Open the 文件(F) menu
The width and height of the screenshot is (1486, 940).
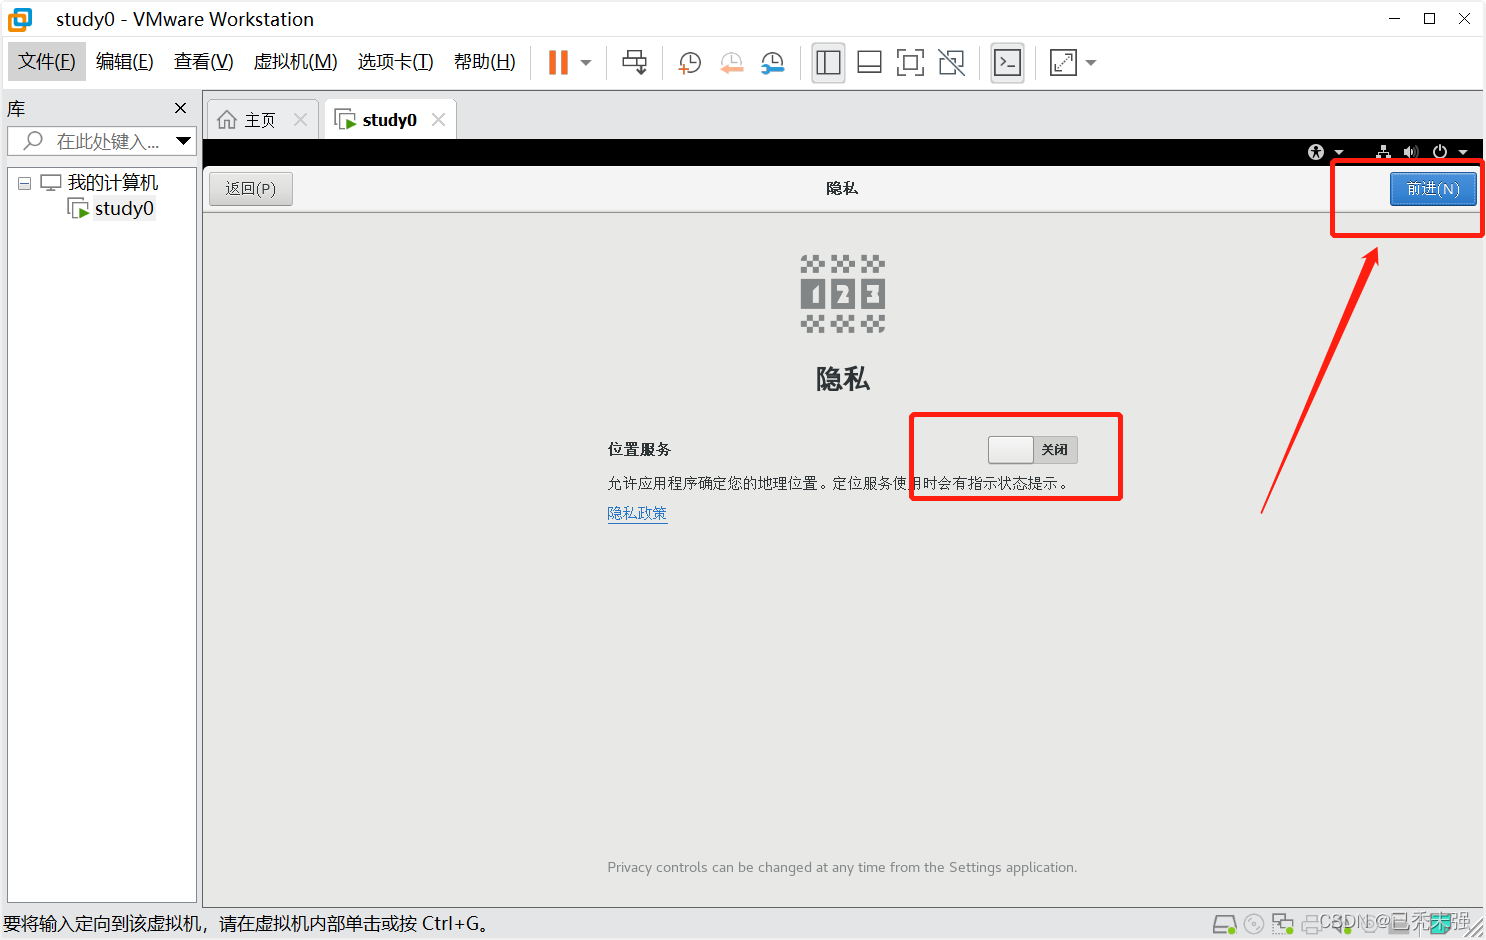47,61
